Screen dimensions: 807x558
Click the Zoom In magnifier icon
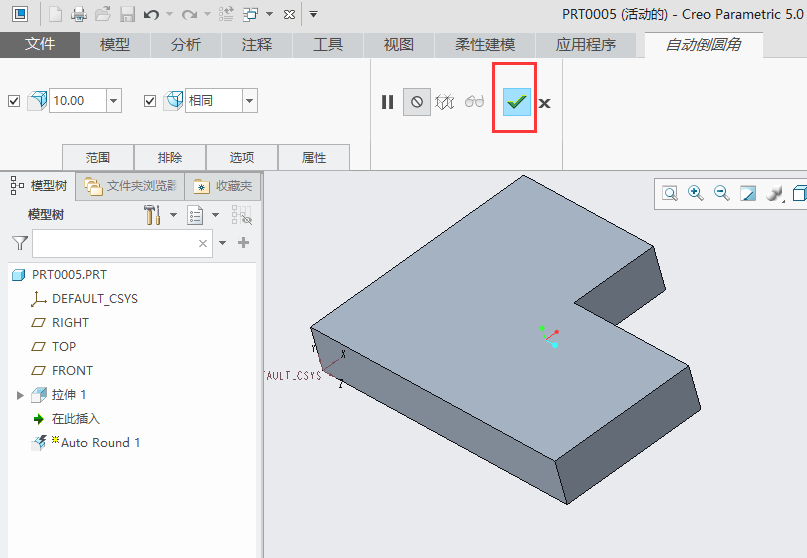pos(695,193)
